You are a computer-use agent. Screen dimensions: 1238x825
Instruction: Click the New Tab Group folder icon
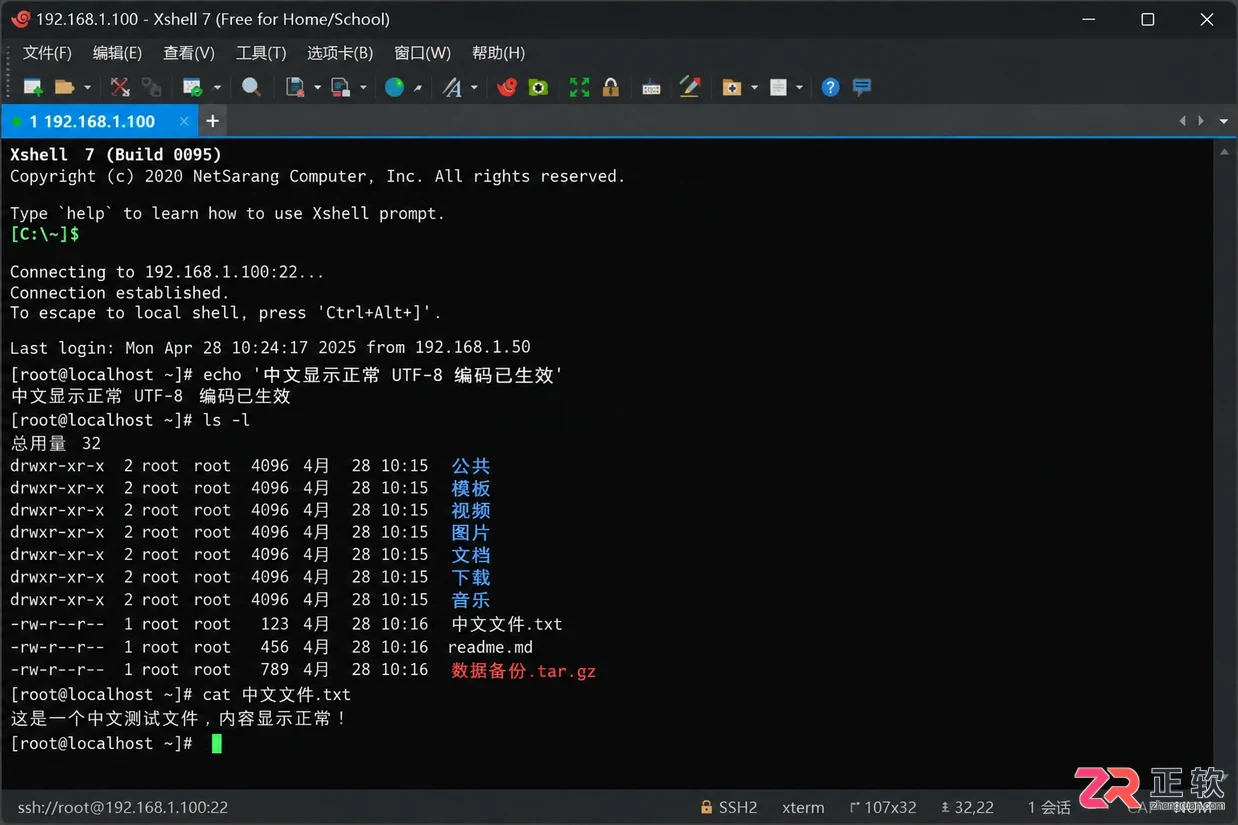tap(732, 87)
